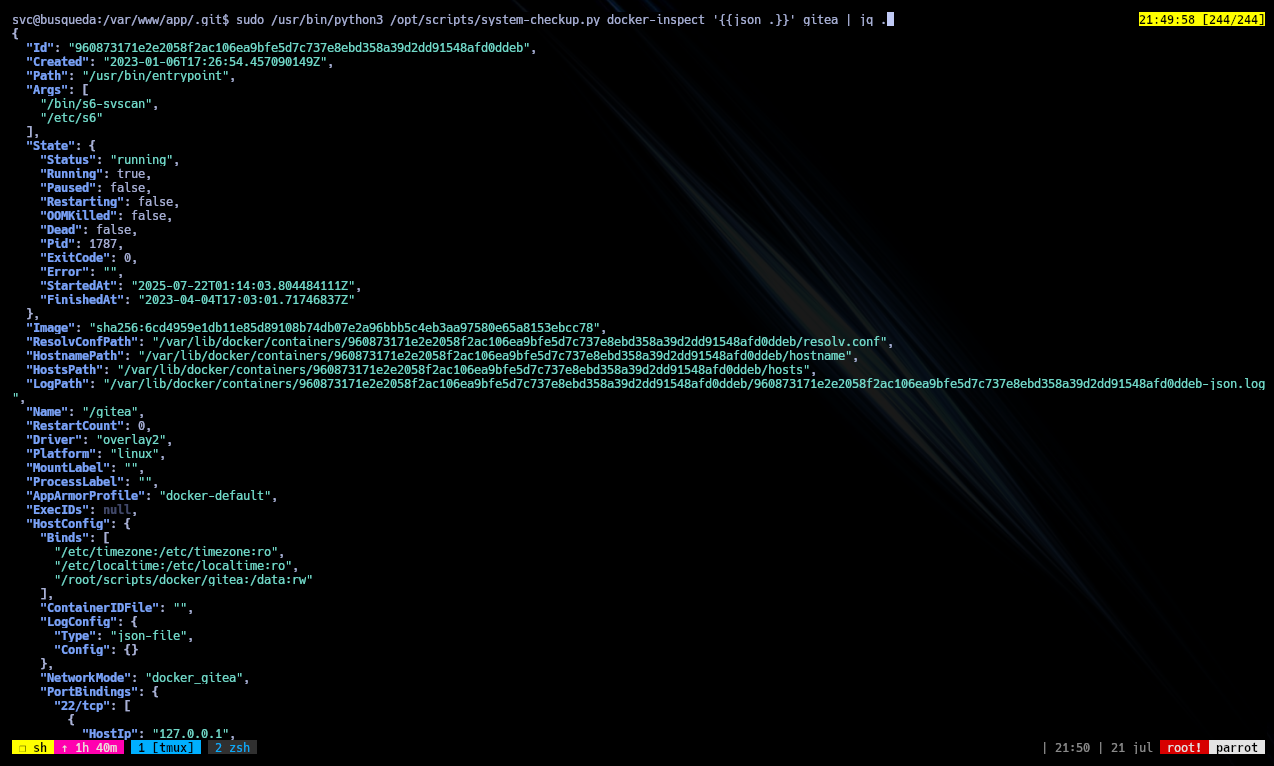1274x766 pixels.
Task: Click the 21 jul date in status bar
Action: coord(1131,747)
